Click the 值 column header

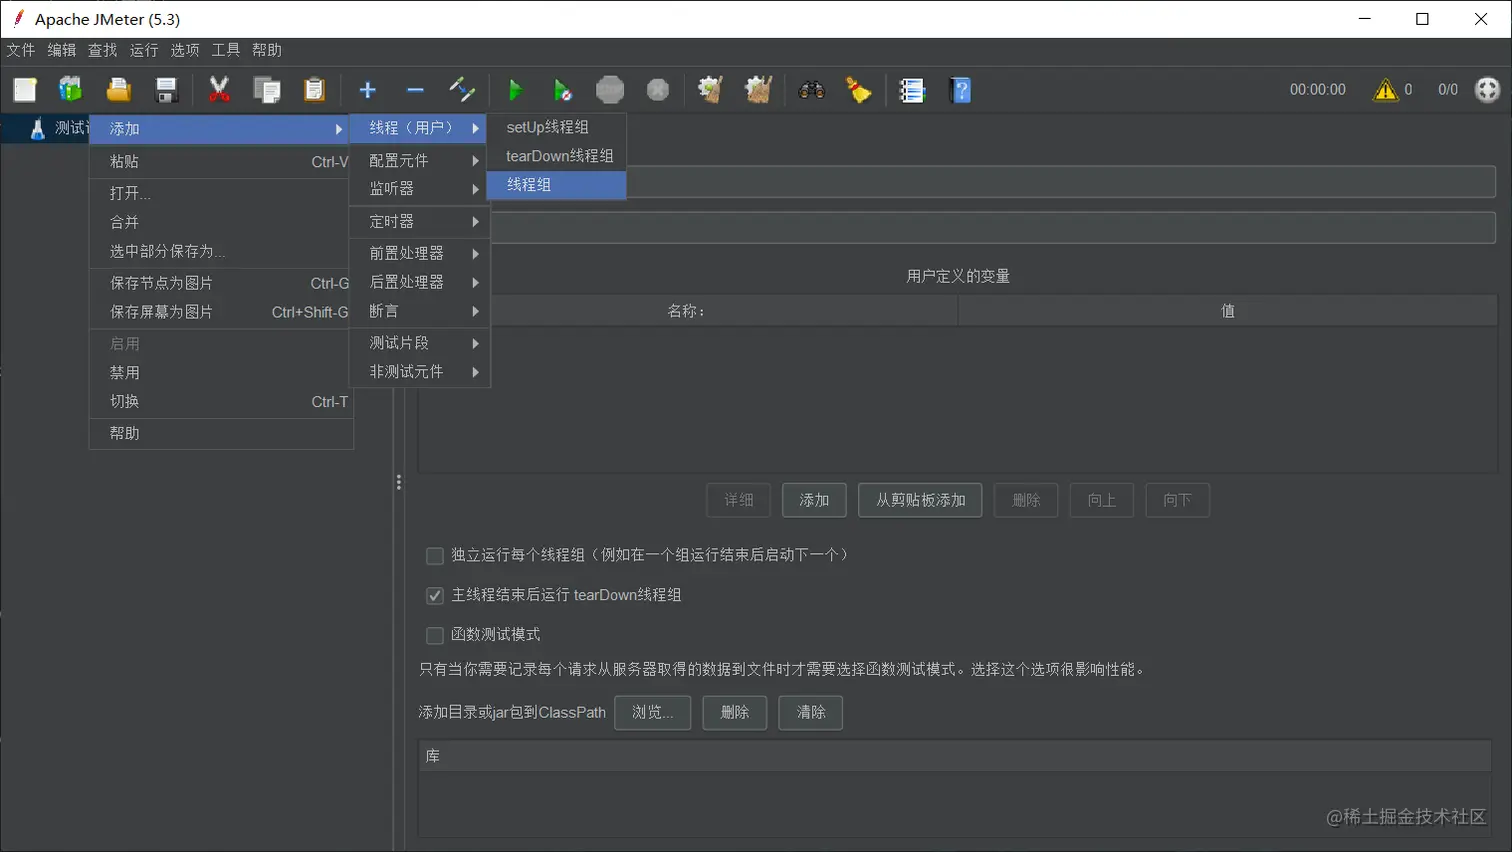(1227, 311)
